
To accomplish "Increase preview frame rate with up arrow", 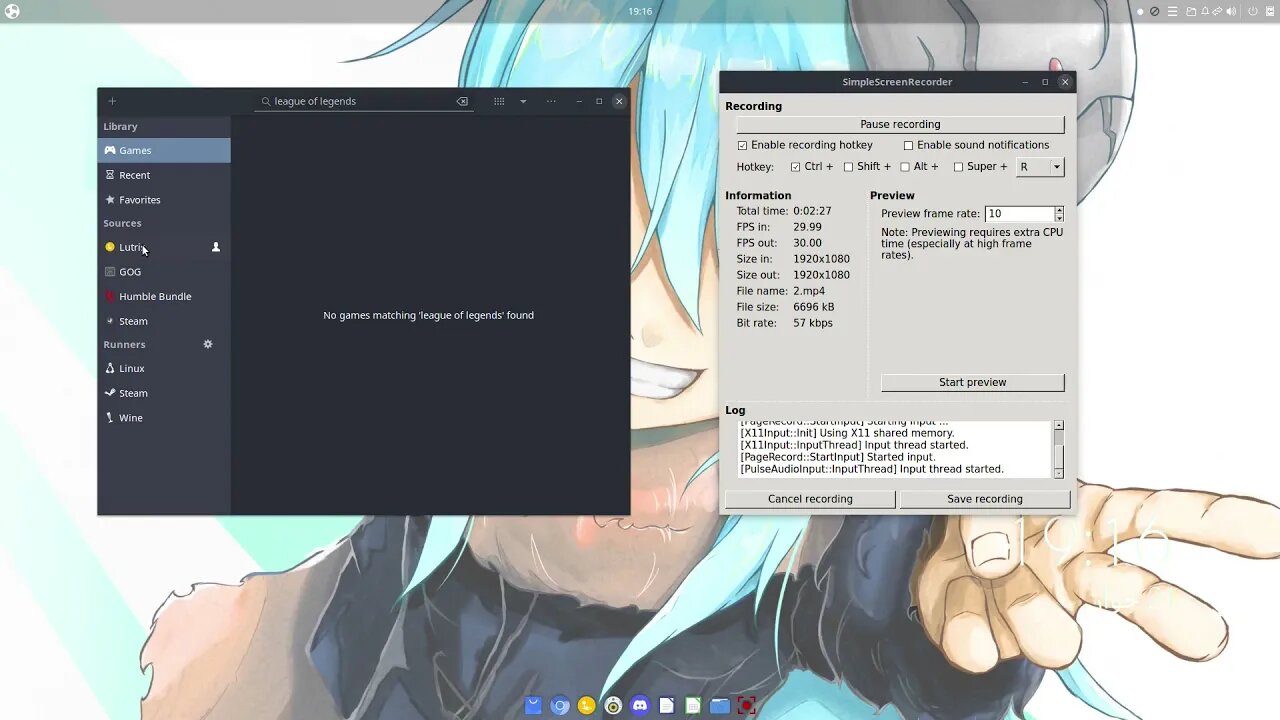I will [x=1059, y=210].
